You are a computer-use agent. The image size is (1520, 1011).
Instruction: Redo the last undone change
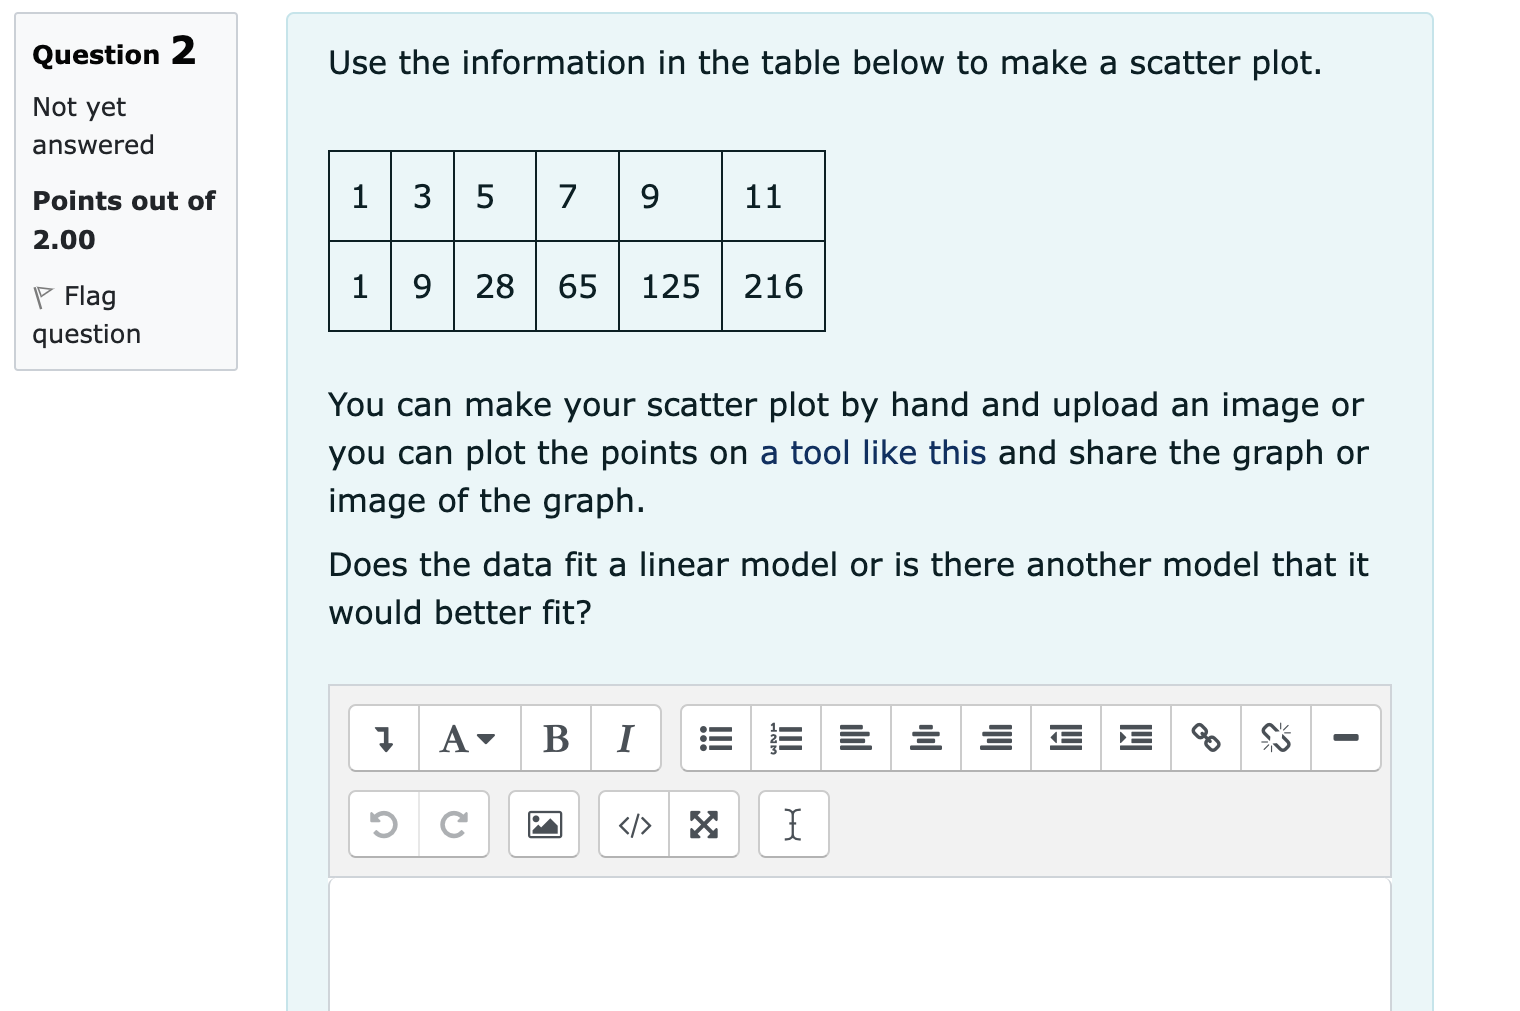(x=453, y=824)
